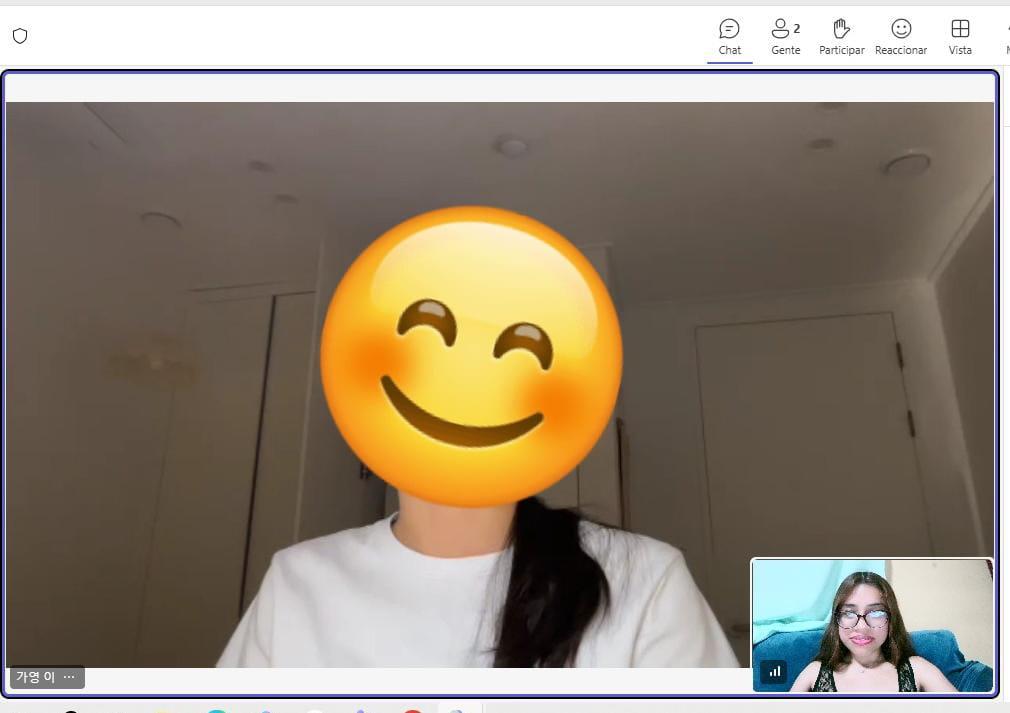Open the Vista layout options
The height and width of the screenshot is (713, 1010).
[x=959, y=37]
